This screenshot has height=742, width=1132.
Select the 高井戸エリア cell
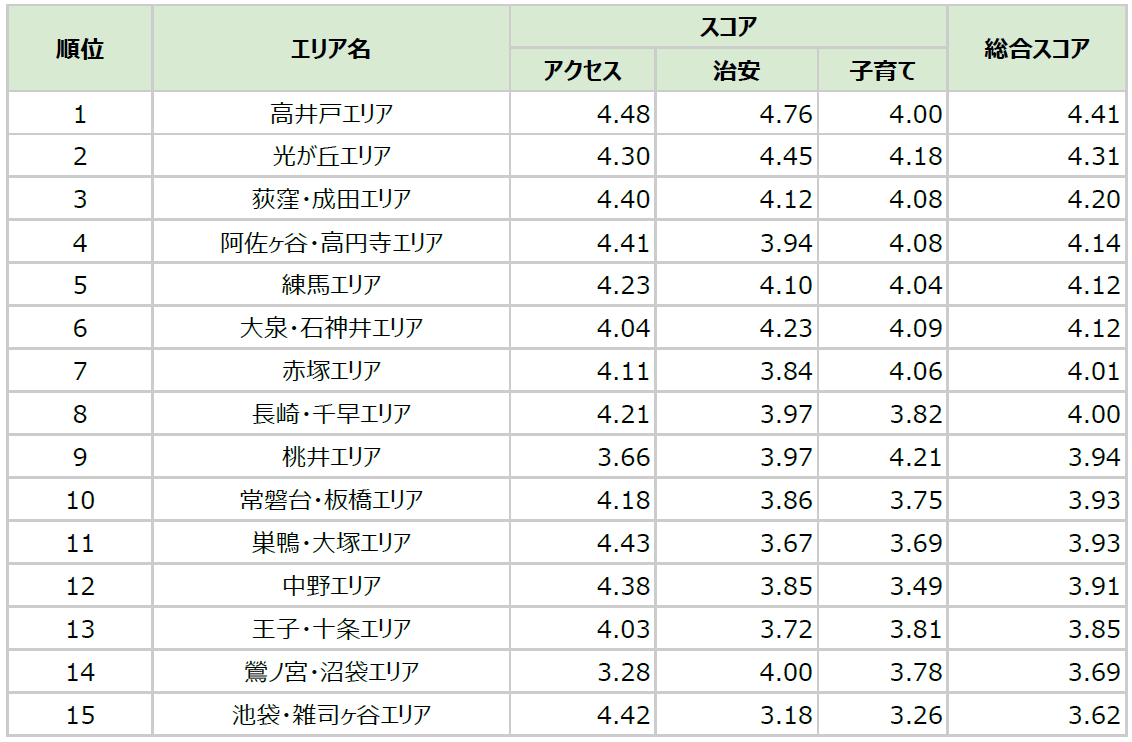tap(331, 114)
